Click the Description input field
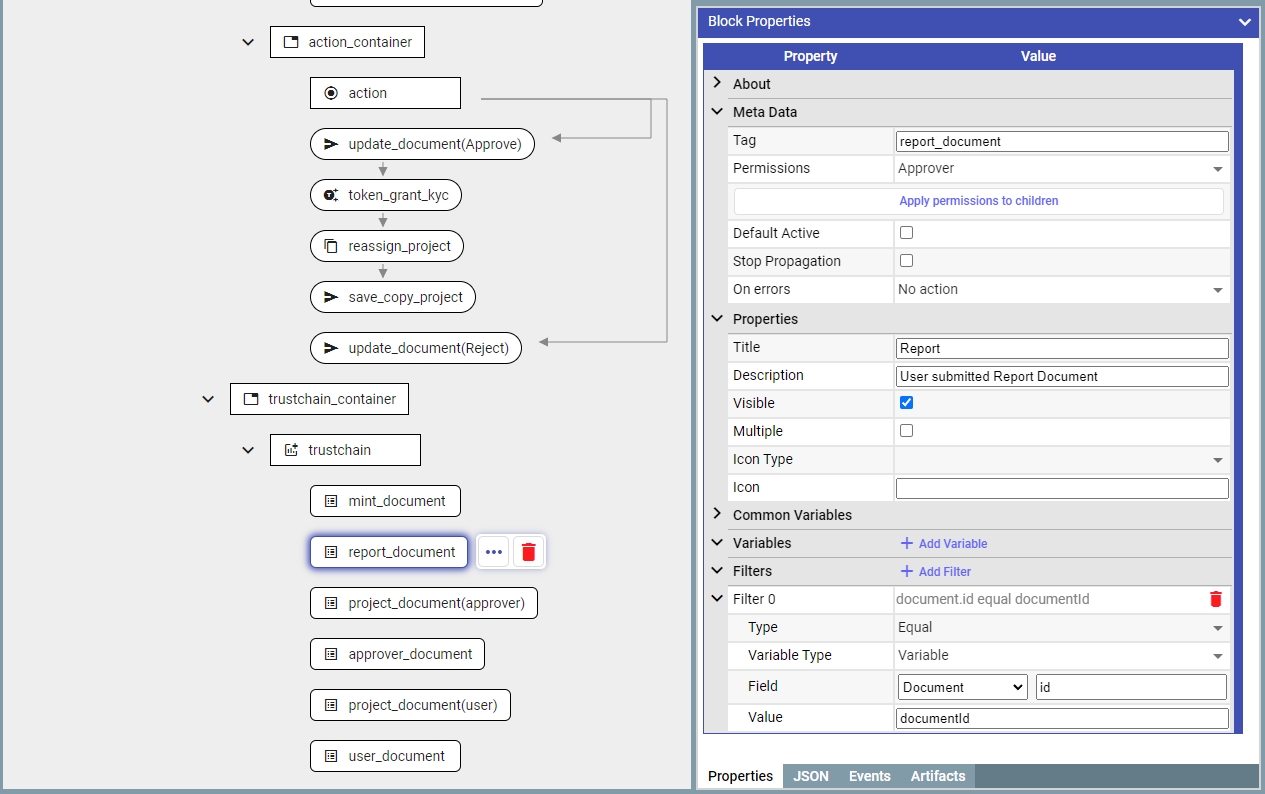 click(x=1061, y=376)
